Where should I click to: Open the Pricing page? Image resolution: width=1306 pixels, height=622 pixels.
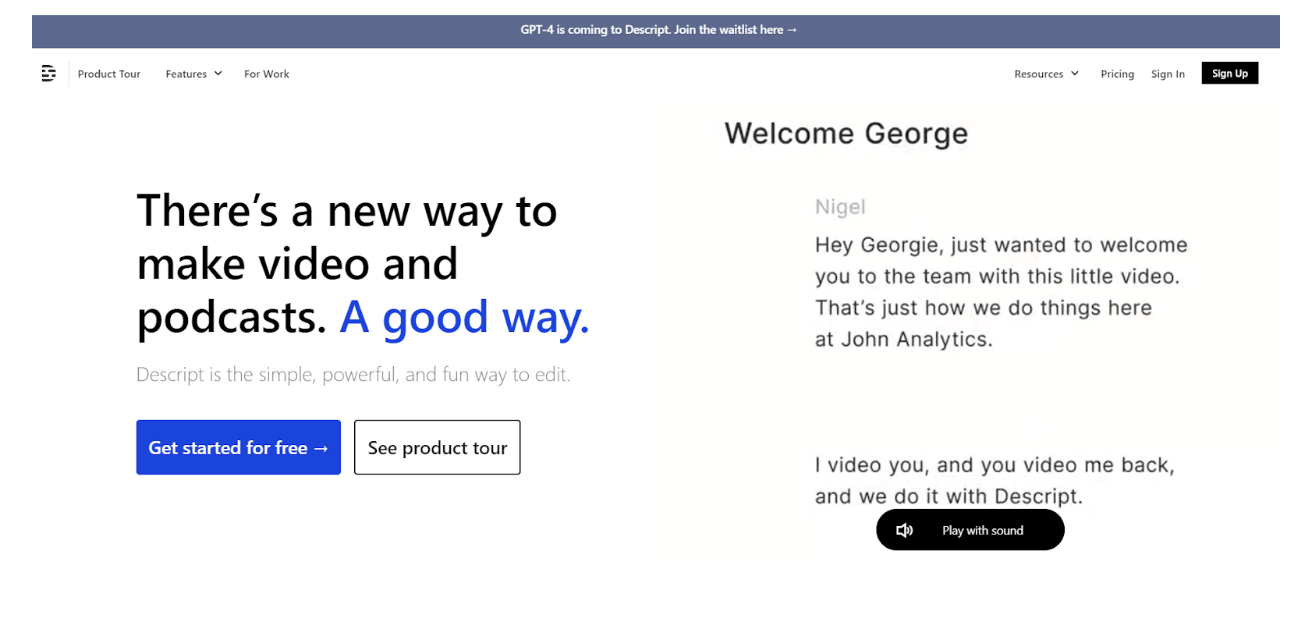(1117, 73)
